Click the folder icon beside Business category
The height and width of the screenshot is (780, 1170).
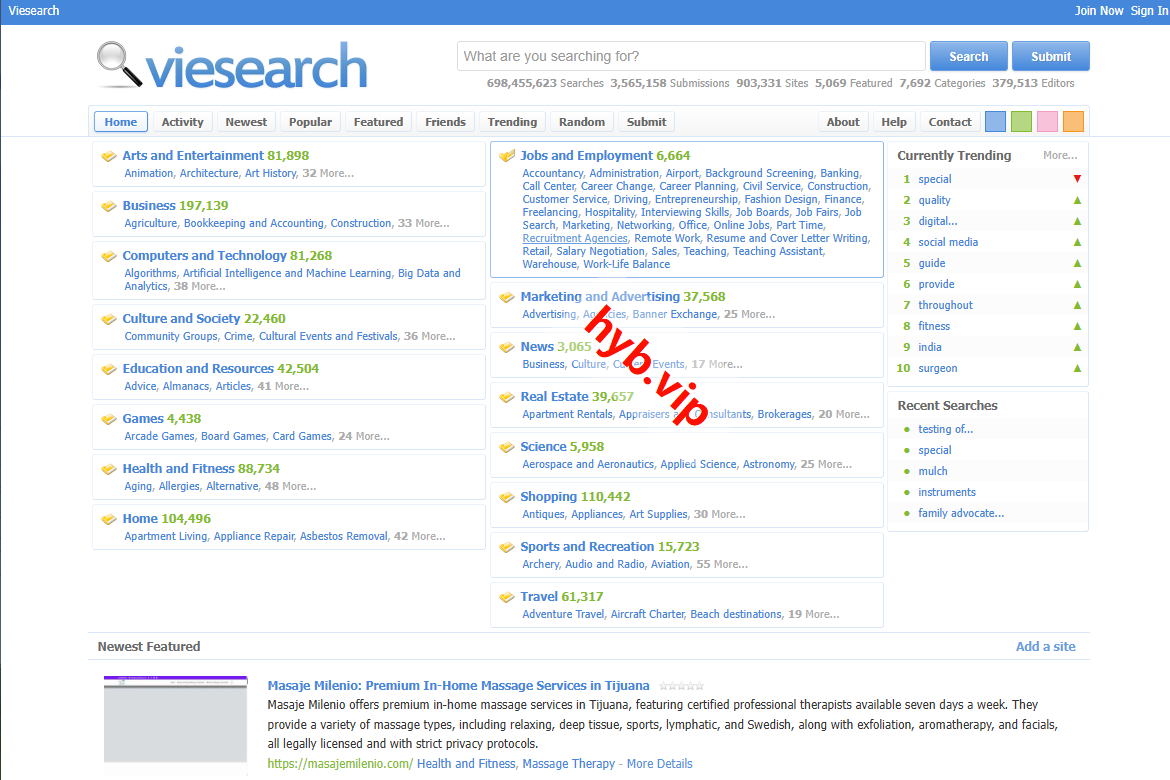(x=109, y=205)
